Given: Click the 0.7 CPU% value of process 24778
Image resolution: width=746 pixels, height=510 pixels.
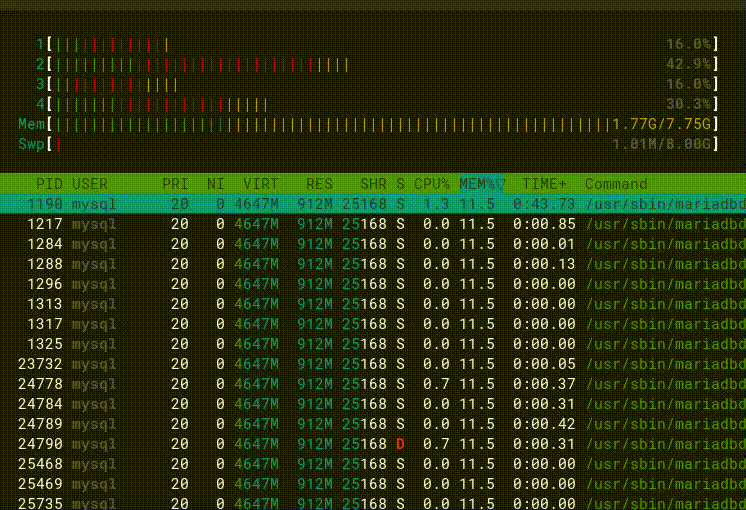Looking at the screenshot, I should pos(436,384).
